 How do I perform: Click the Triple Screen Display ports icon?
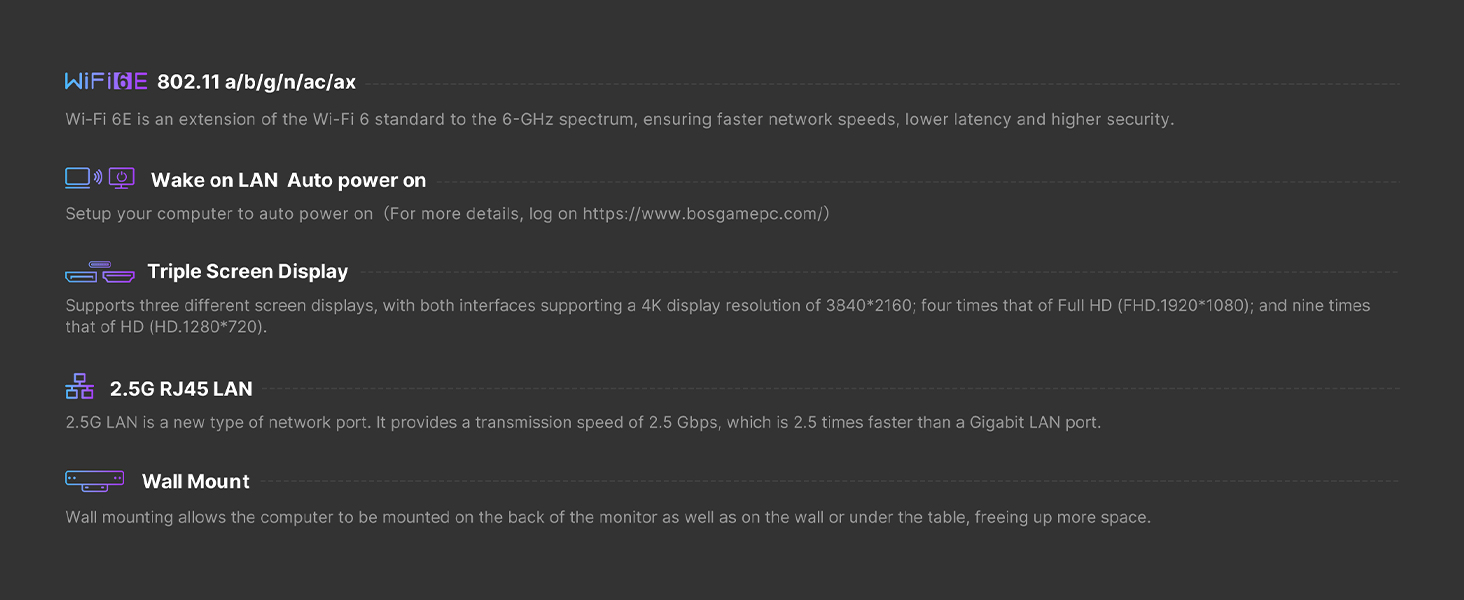tap(100, 271)
